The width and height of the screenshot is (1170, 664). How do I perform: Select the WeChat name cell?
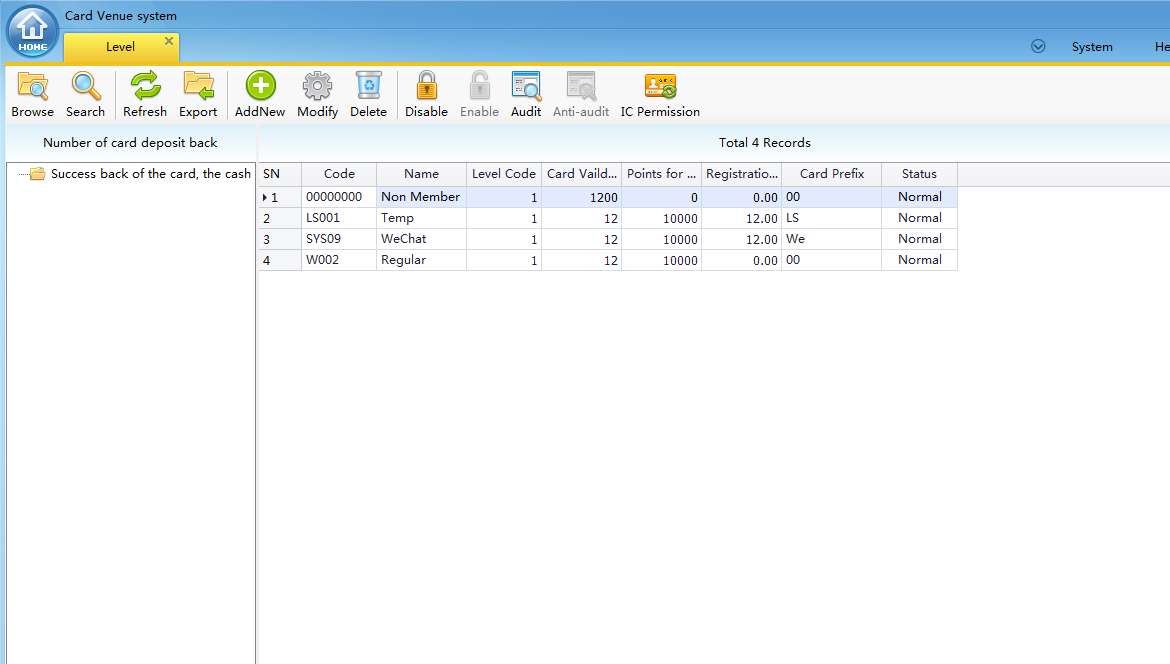click(x=422, y=239)
